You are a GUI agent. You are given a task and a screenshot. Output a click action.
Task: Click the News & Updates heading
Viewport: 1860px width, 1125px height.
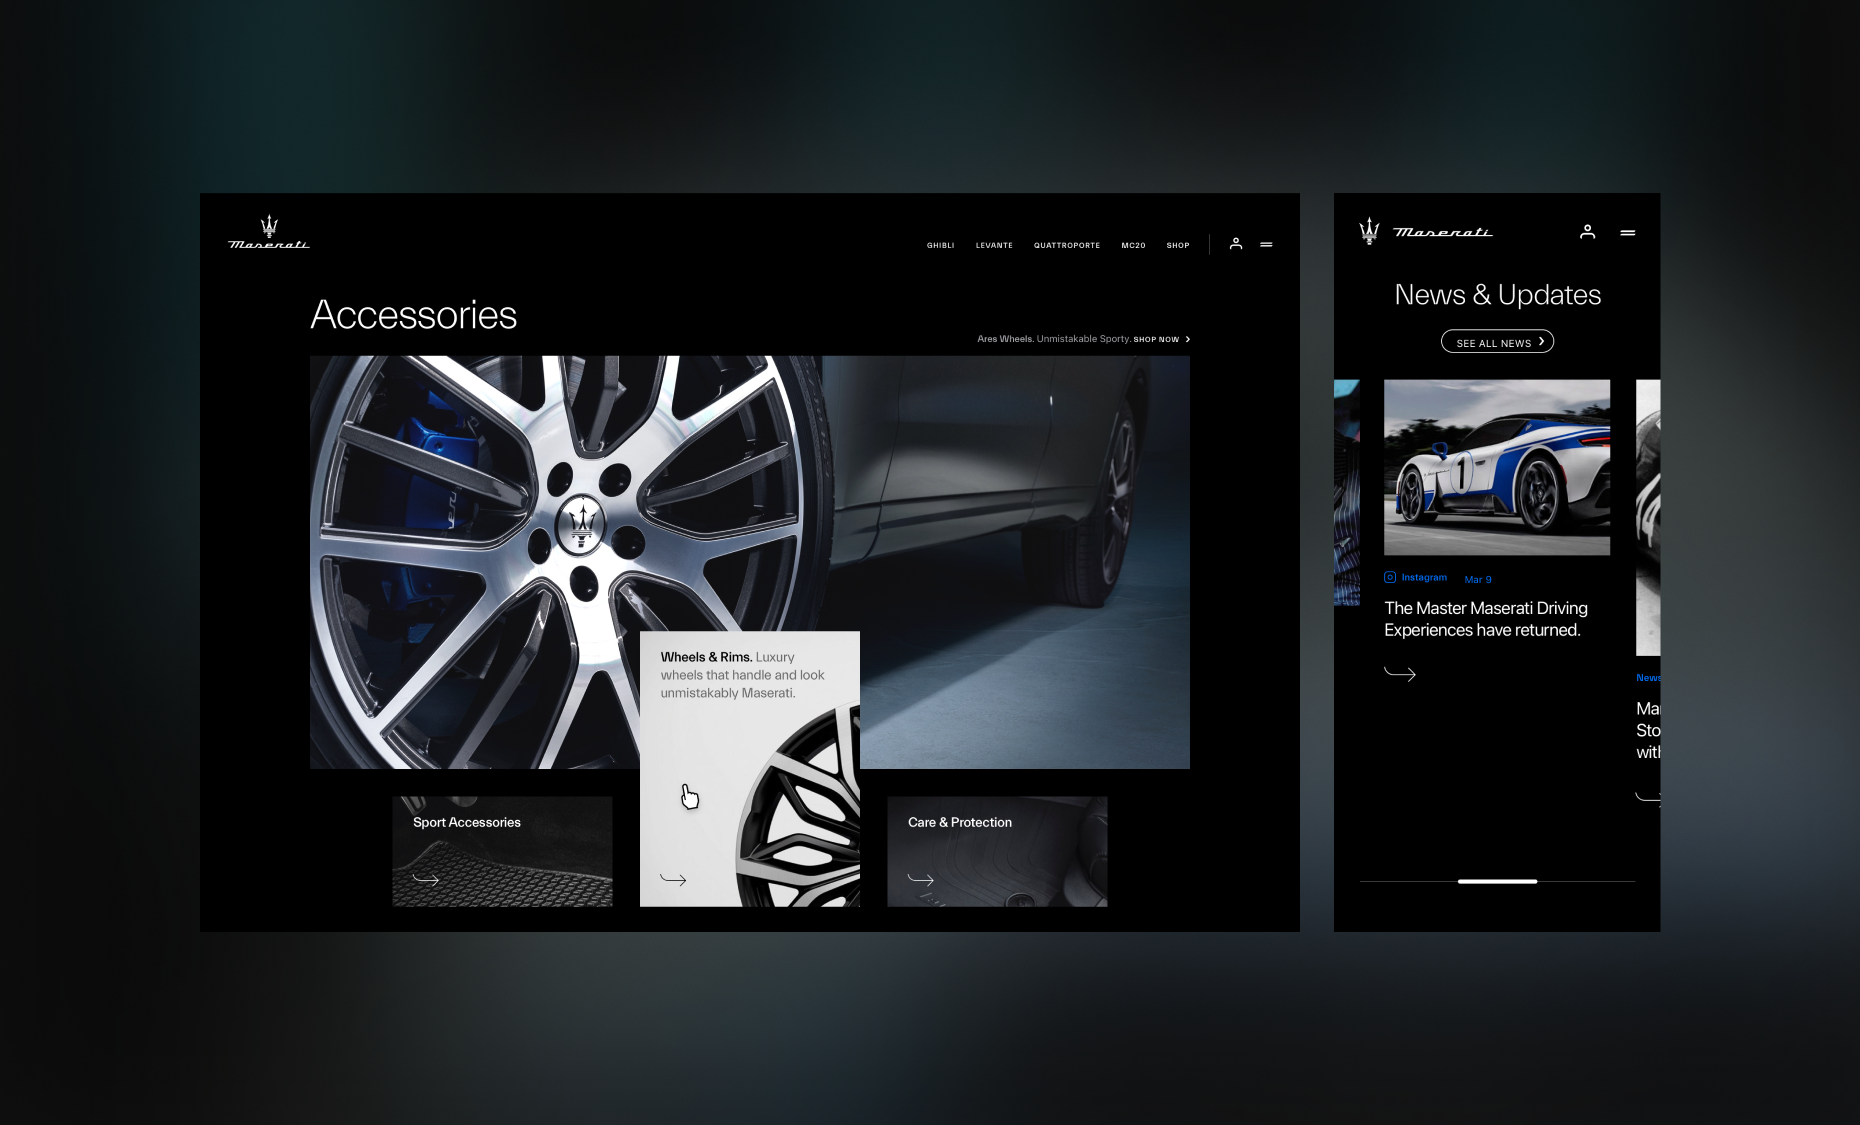coord(1498,295)
